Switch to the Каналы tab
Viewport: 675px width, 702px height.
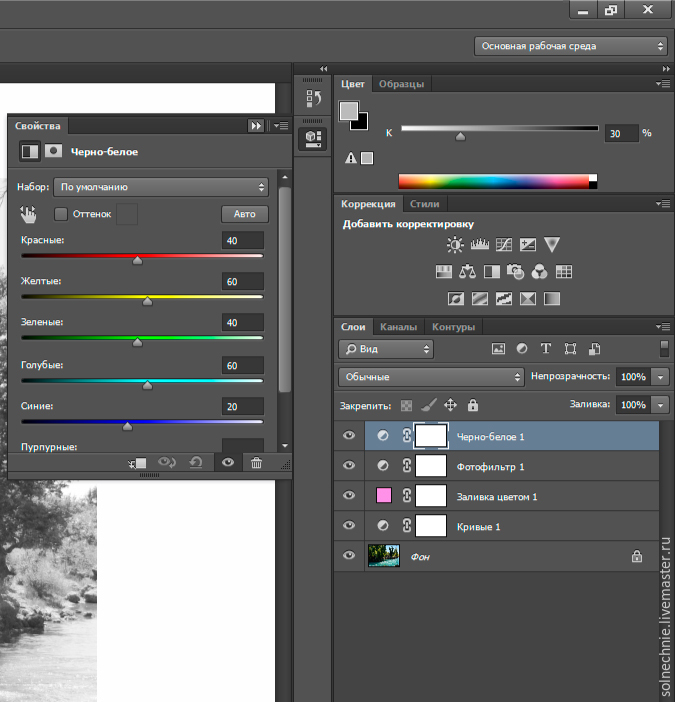coord(398,327)
